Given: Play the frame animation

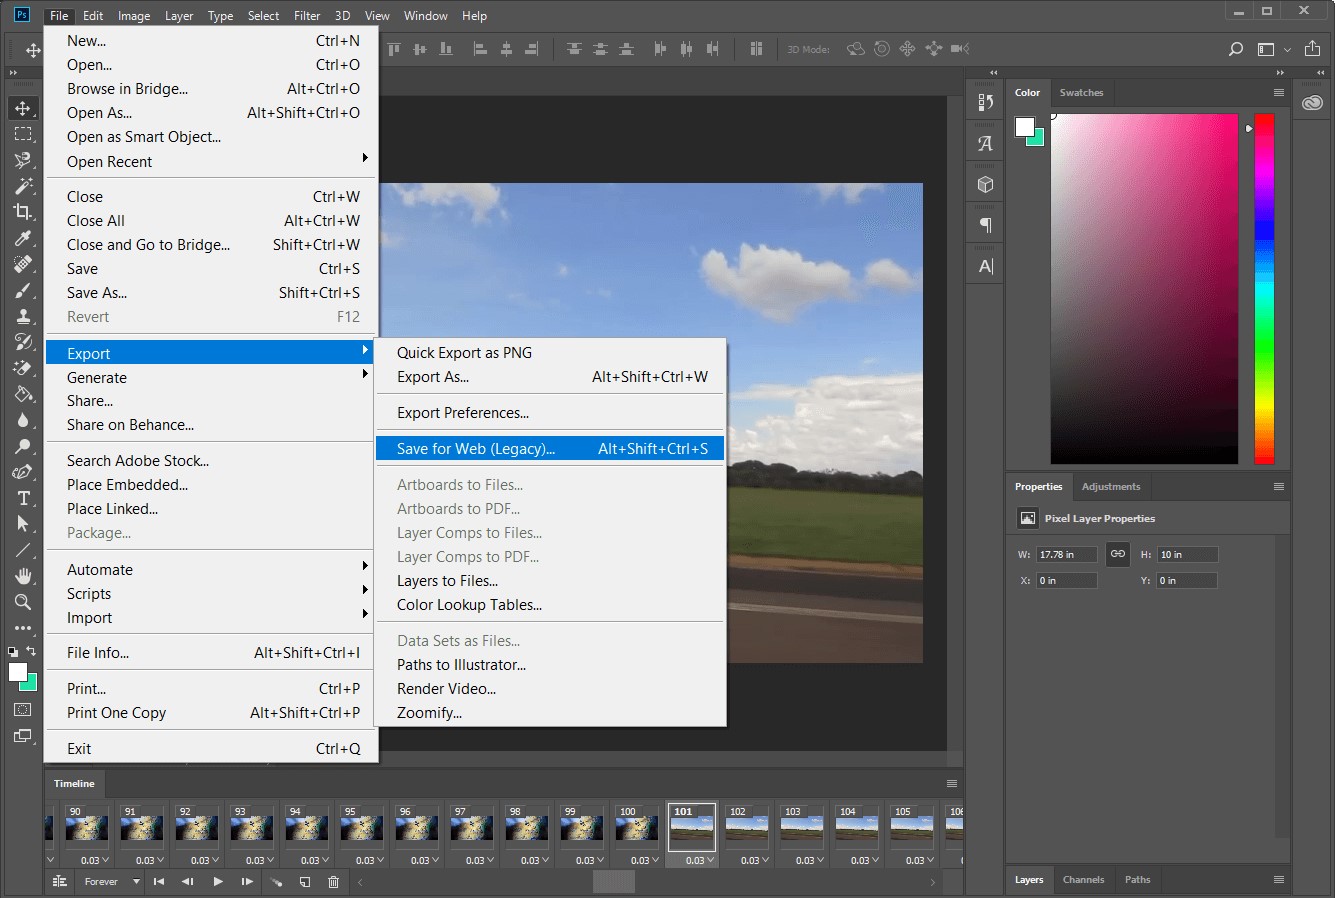Looking at the screenshot, I should 218,882.
